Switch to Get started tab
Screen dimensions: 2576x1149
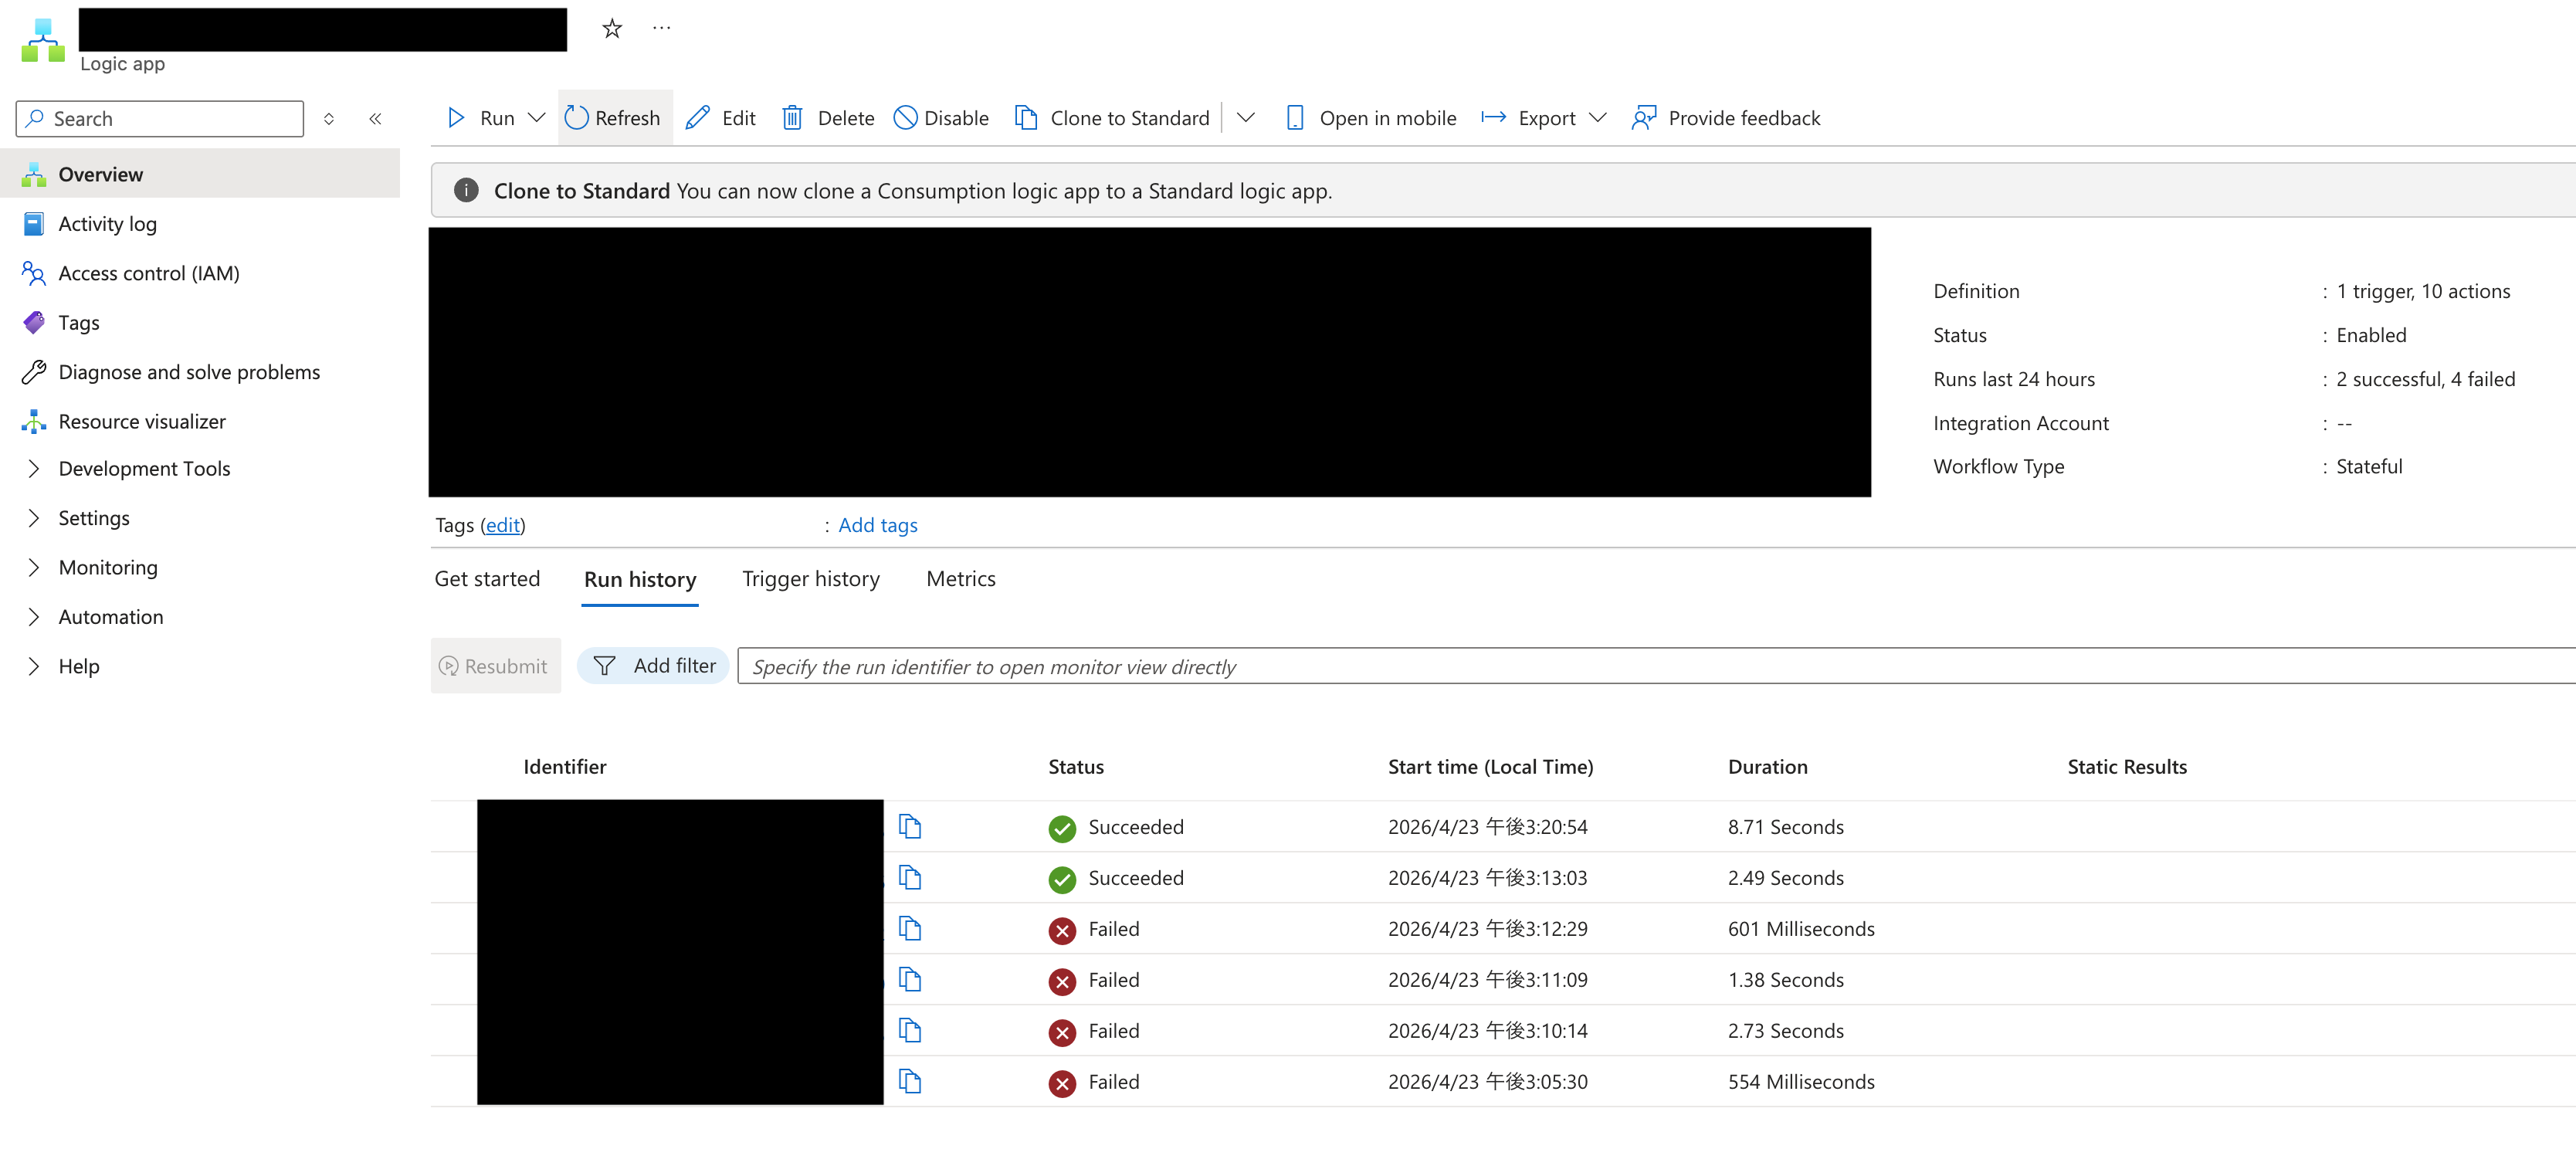(487, 579)
